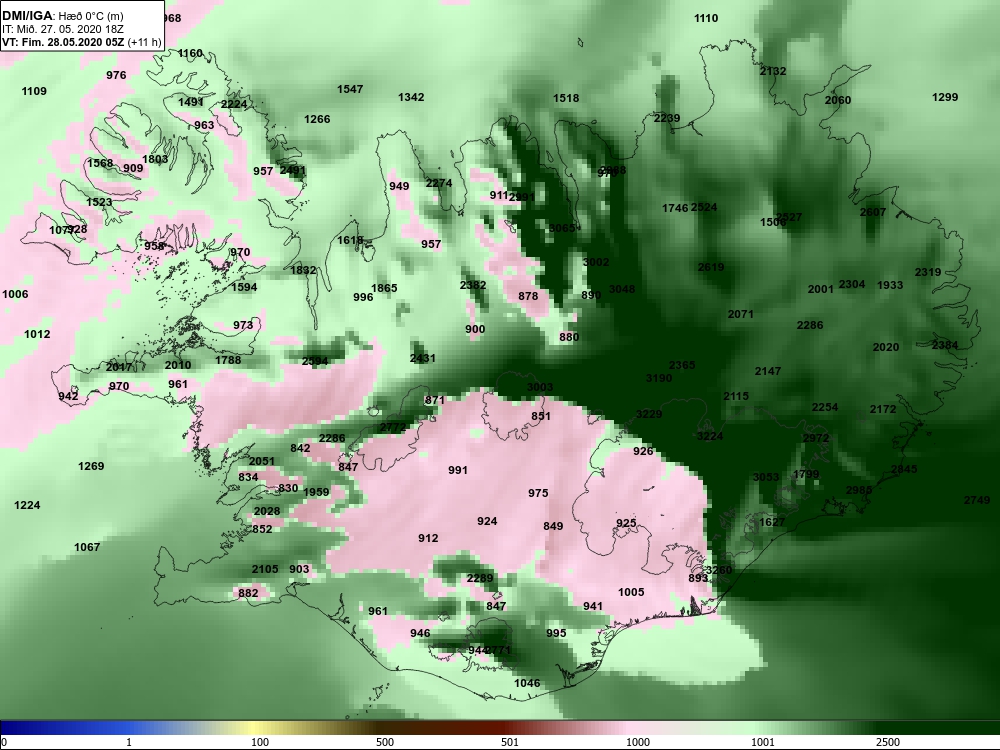The height and width of the screenshot is (750, 1000).
Task: Click the map value 1012
Action: click(37, 334)
